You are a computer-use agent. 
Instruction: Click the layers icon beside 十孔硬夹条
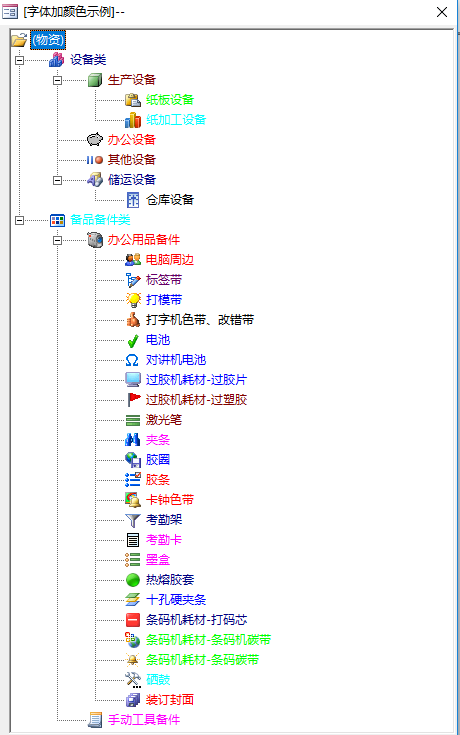(x=133, y=600)
